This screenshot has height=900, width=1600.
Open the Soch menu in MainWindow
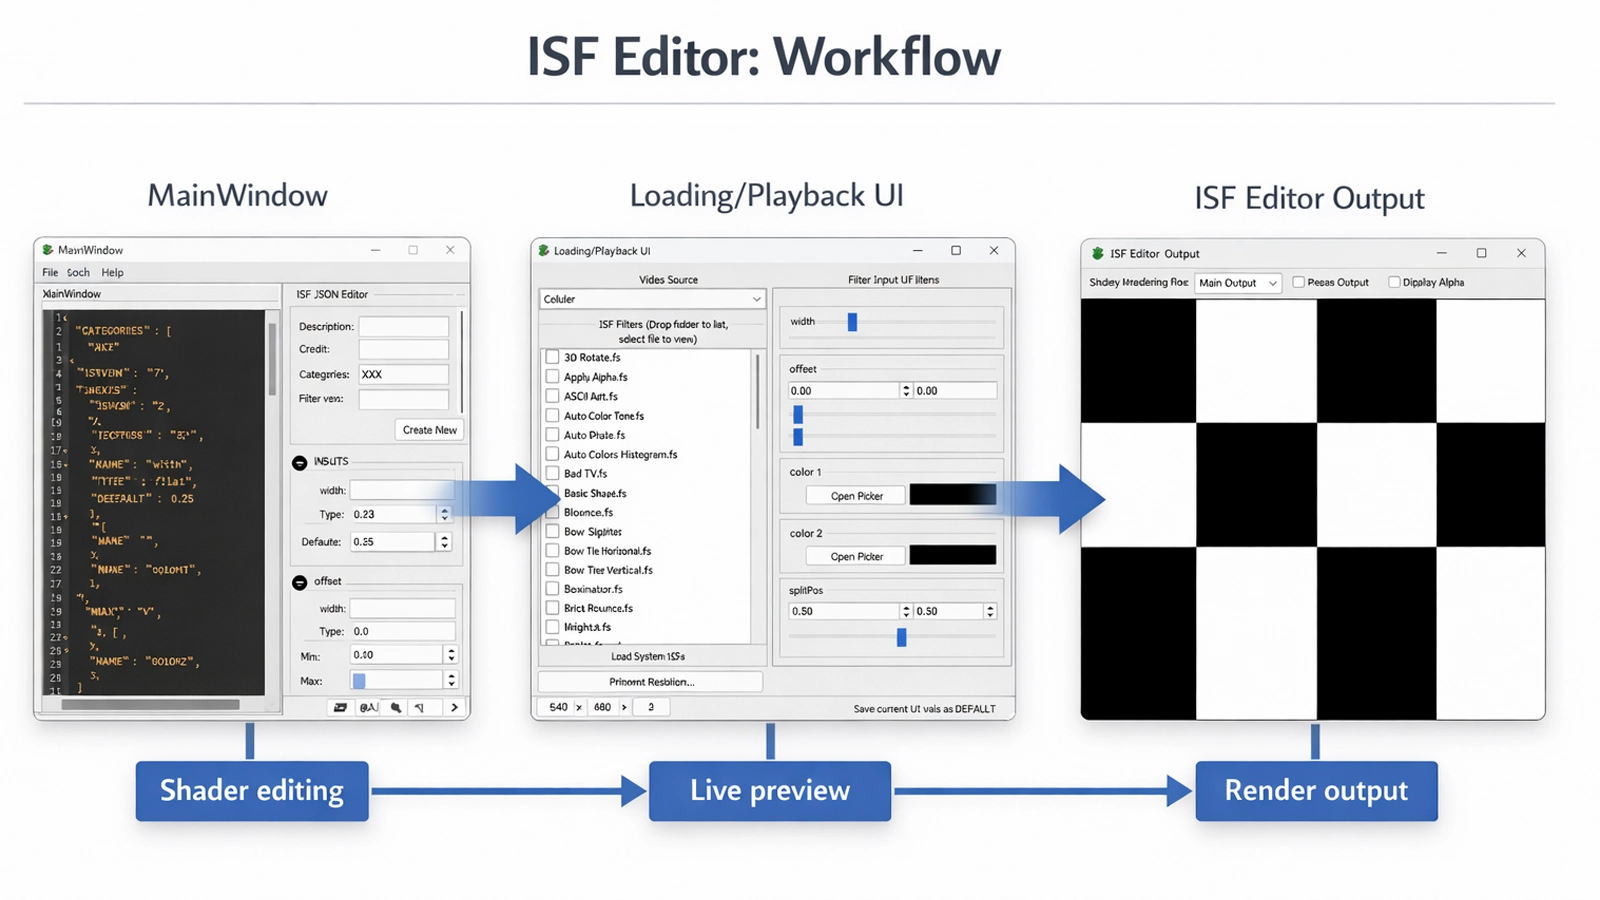[x=78, y=272]
